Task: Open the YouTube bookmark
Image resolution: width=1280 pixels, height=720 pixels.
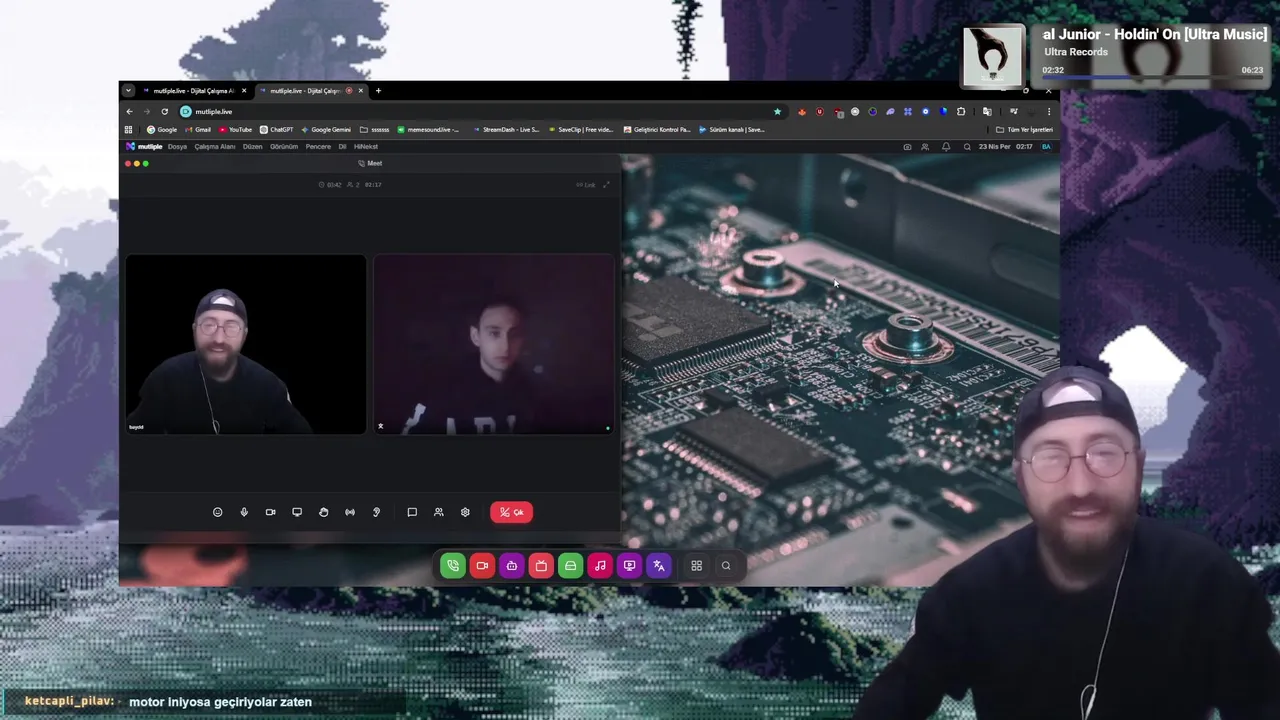Action: point(235,130)
